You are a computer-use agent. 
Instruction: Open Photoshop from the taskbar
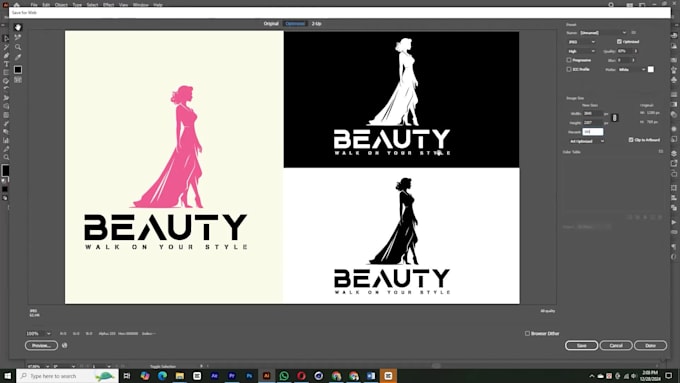[x=249, y=376]
